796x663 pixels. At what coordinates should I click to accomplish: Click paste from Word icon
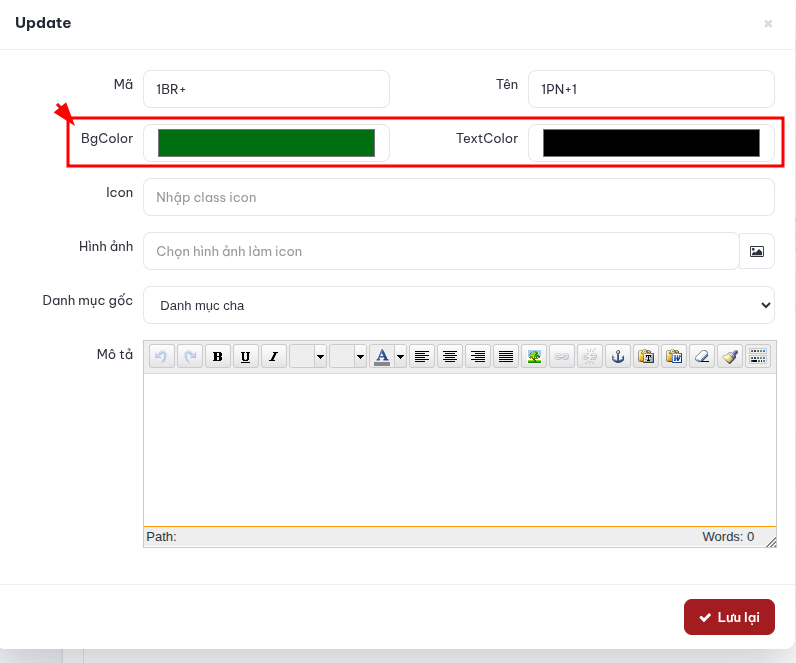click(674, 356)
